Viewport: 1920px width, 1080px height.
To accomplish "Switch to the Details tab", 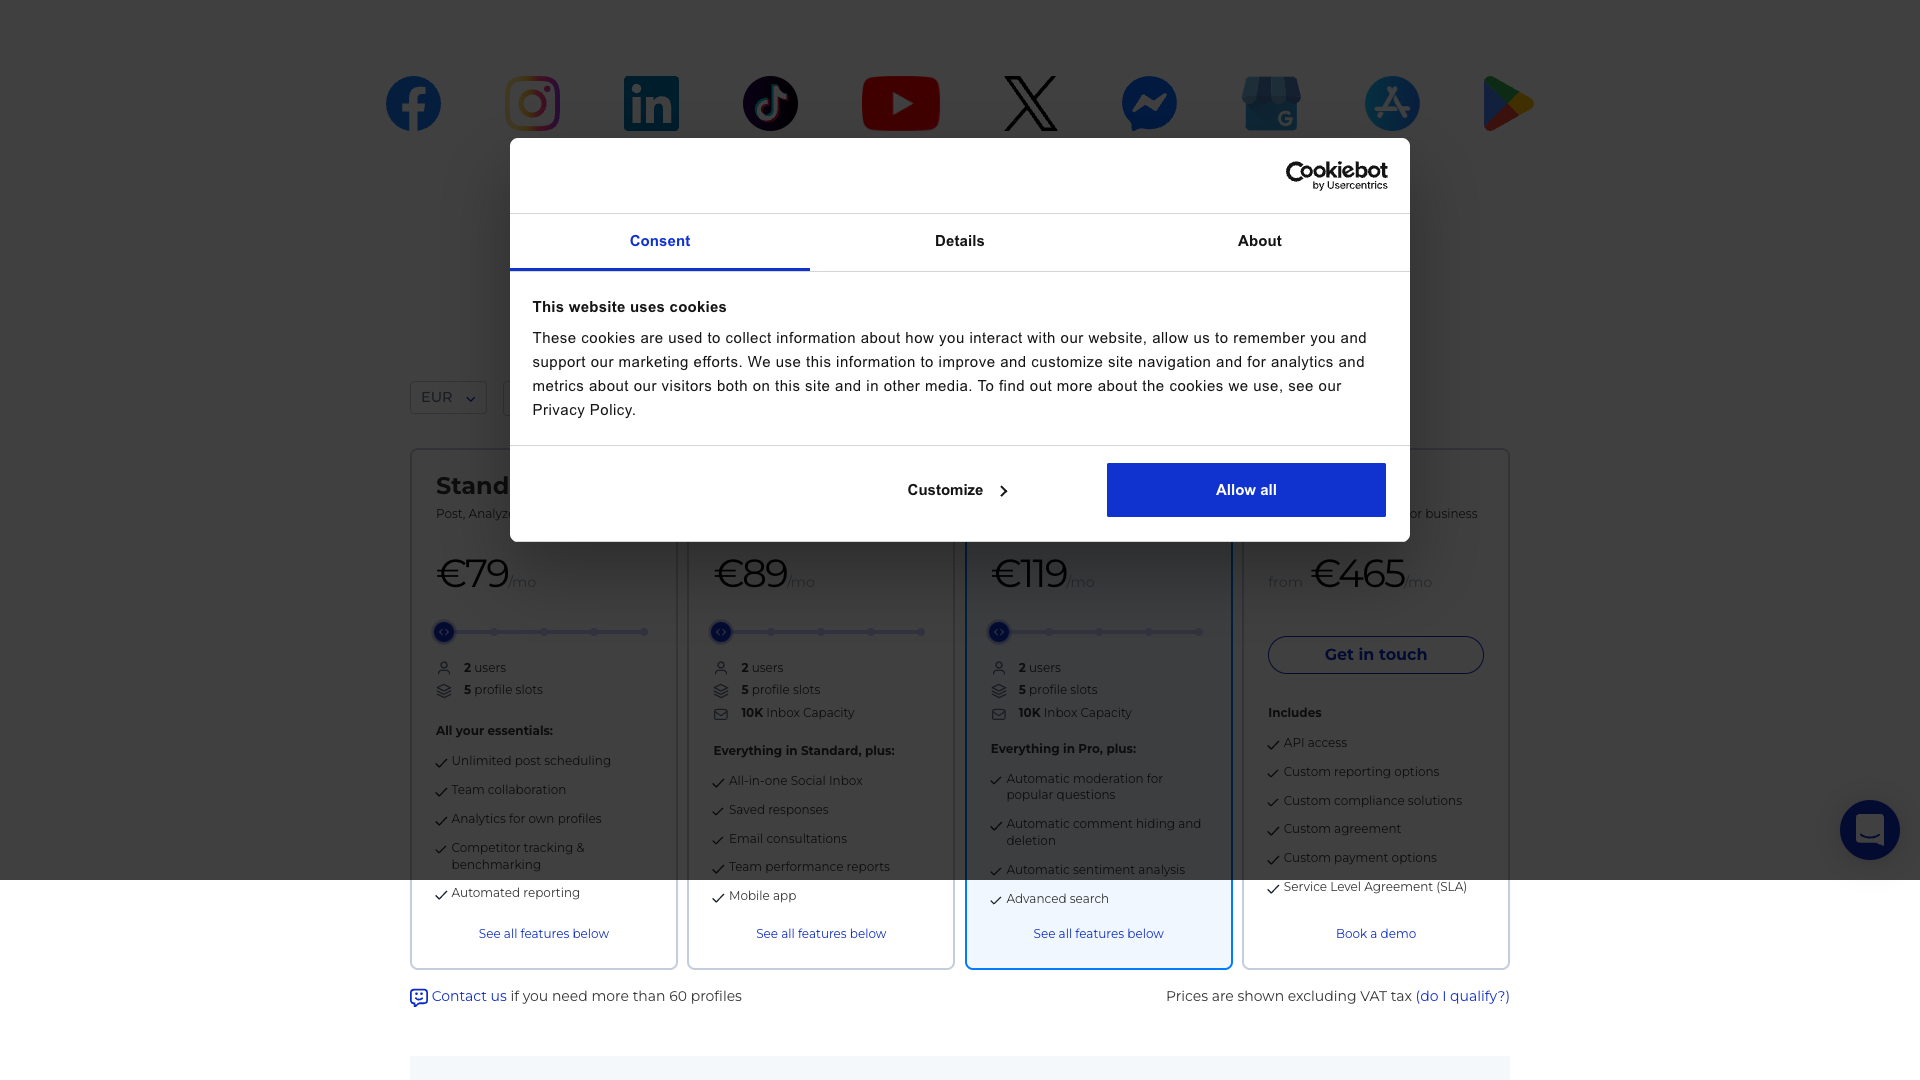I will click(959, 241).
